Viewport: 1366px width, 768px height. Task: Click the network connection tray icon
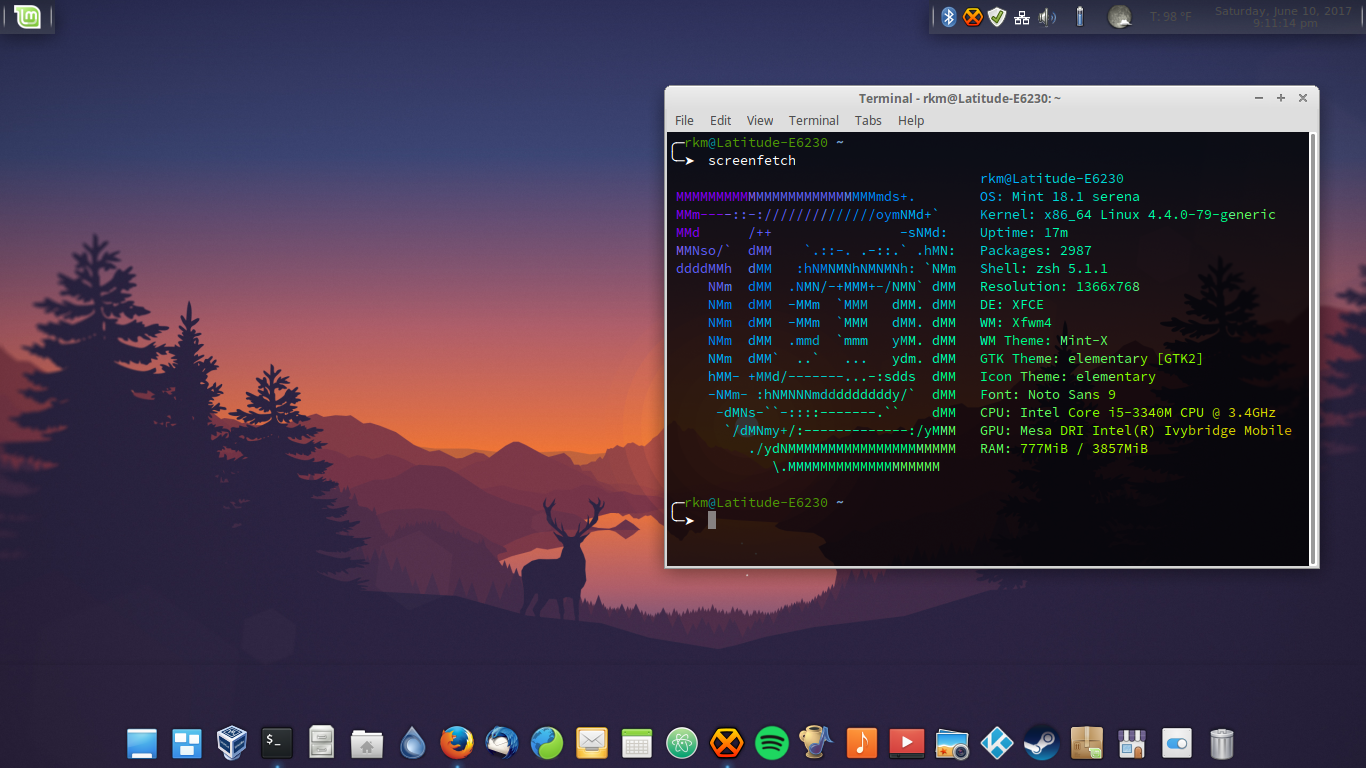click(1022, 17)
